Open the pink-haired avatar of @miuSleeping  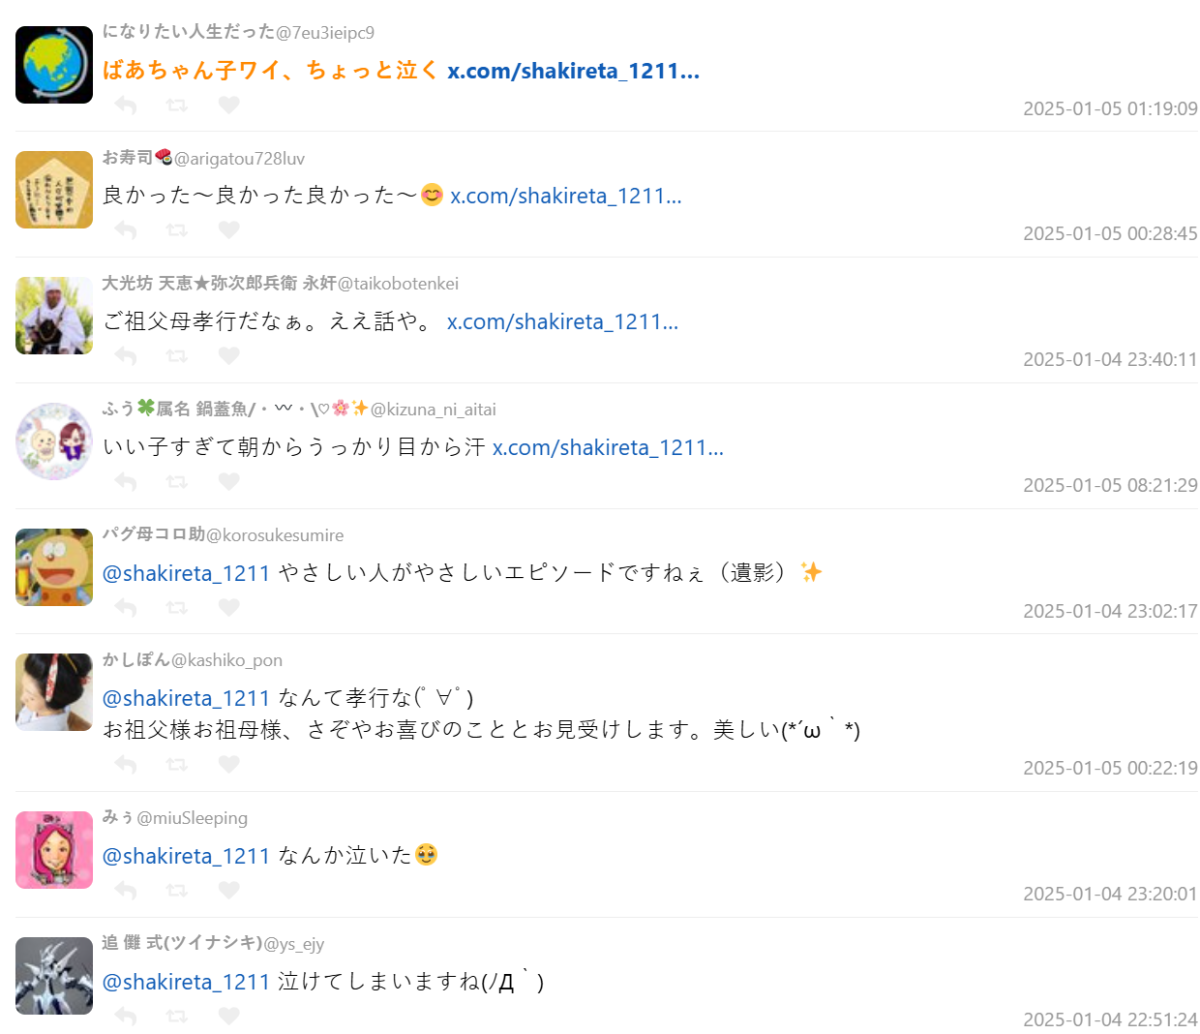54,849
